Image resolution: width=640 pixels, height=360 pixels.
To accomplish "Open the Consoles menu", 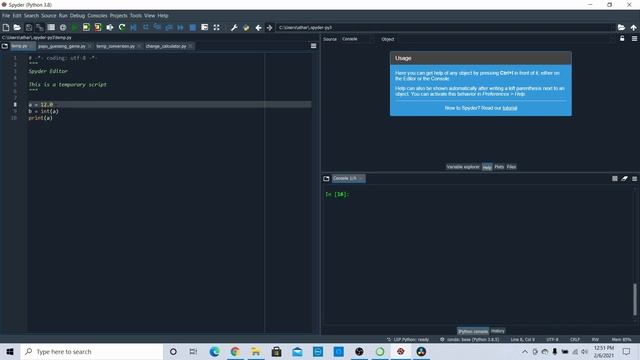I will click(97, 16).
